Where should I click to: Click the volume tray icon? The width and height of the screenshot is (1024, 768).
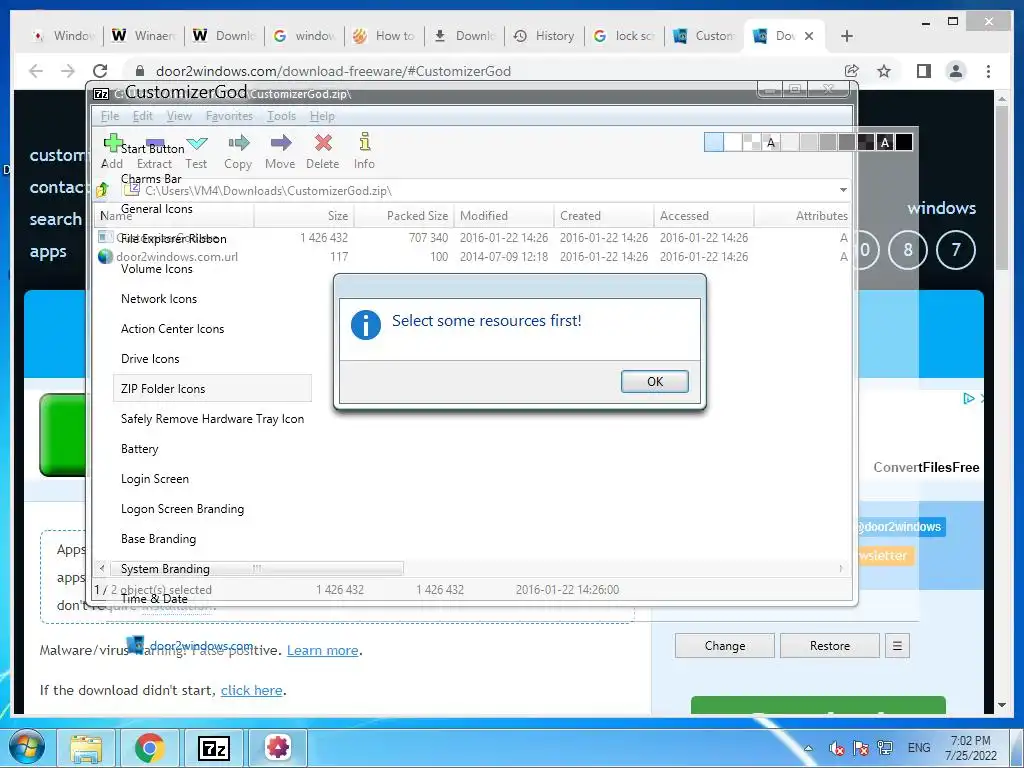[x=836, y=748]
